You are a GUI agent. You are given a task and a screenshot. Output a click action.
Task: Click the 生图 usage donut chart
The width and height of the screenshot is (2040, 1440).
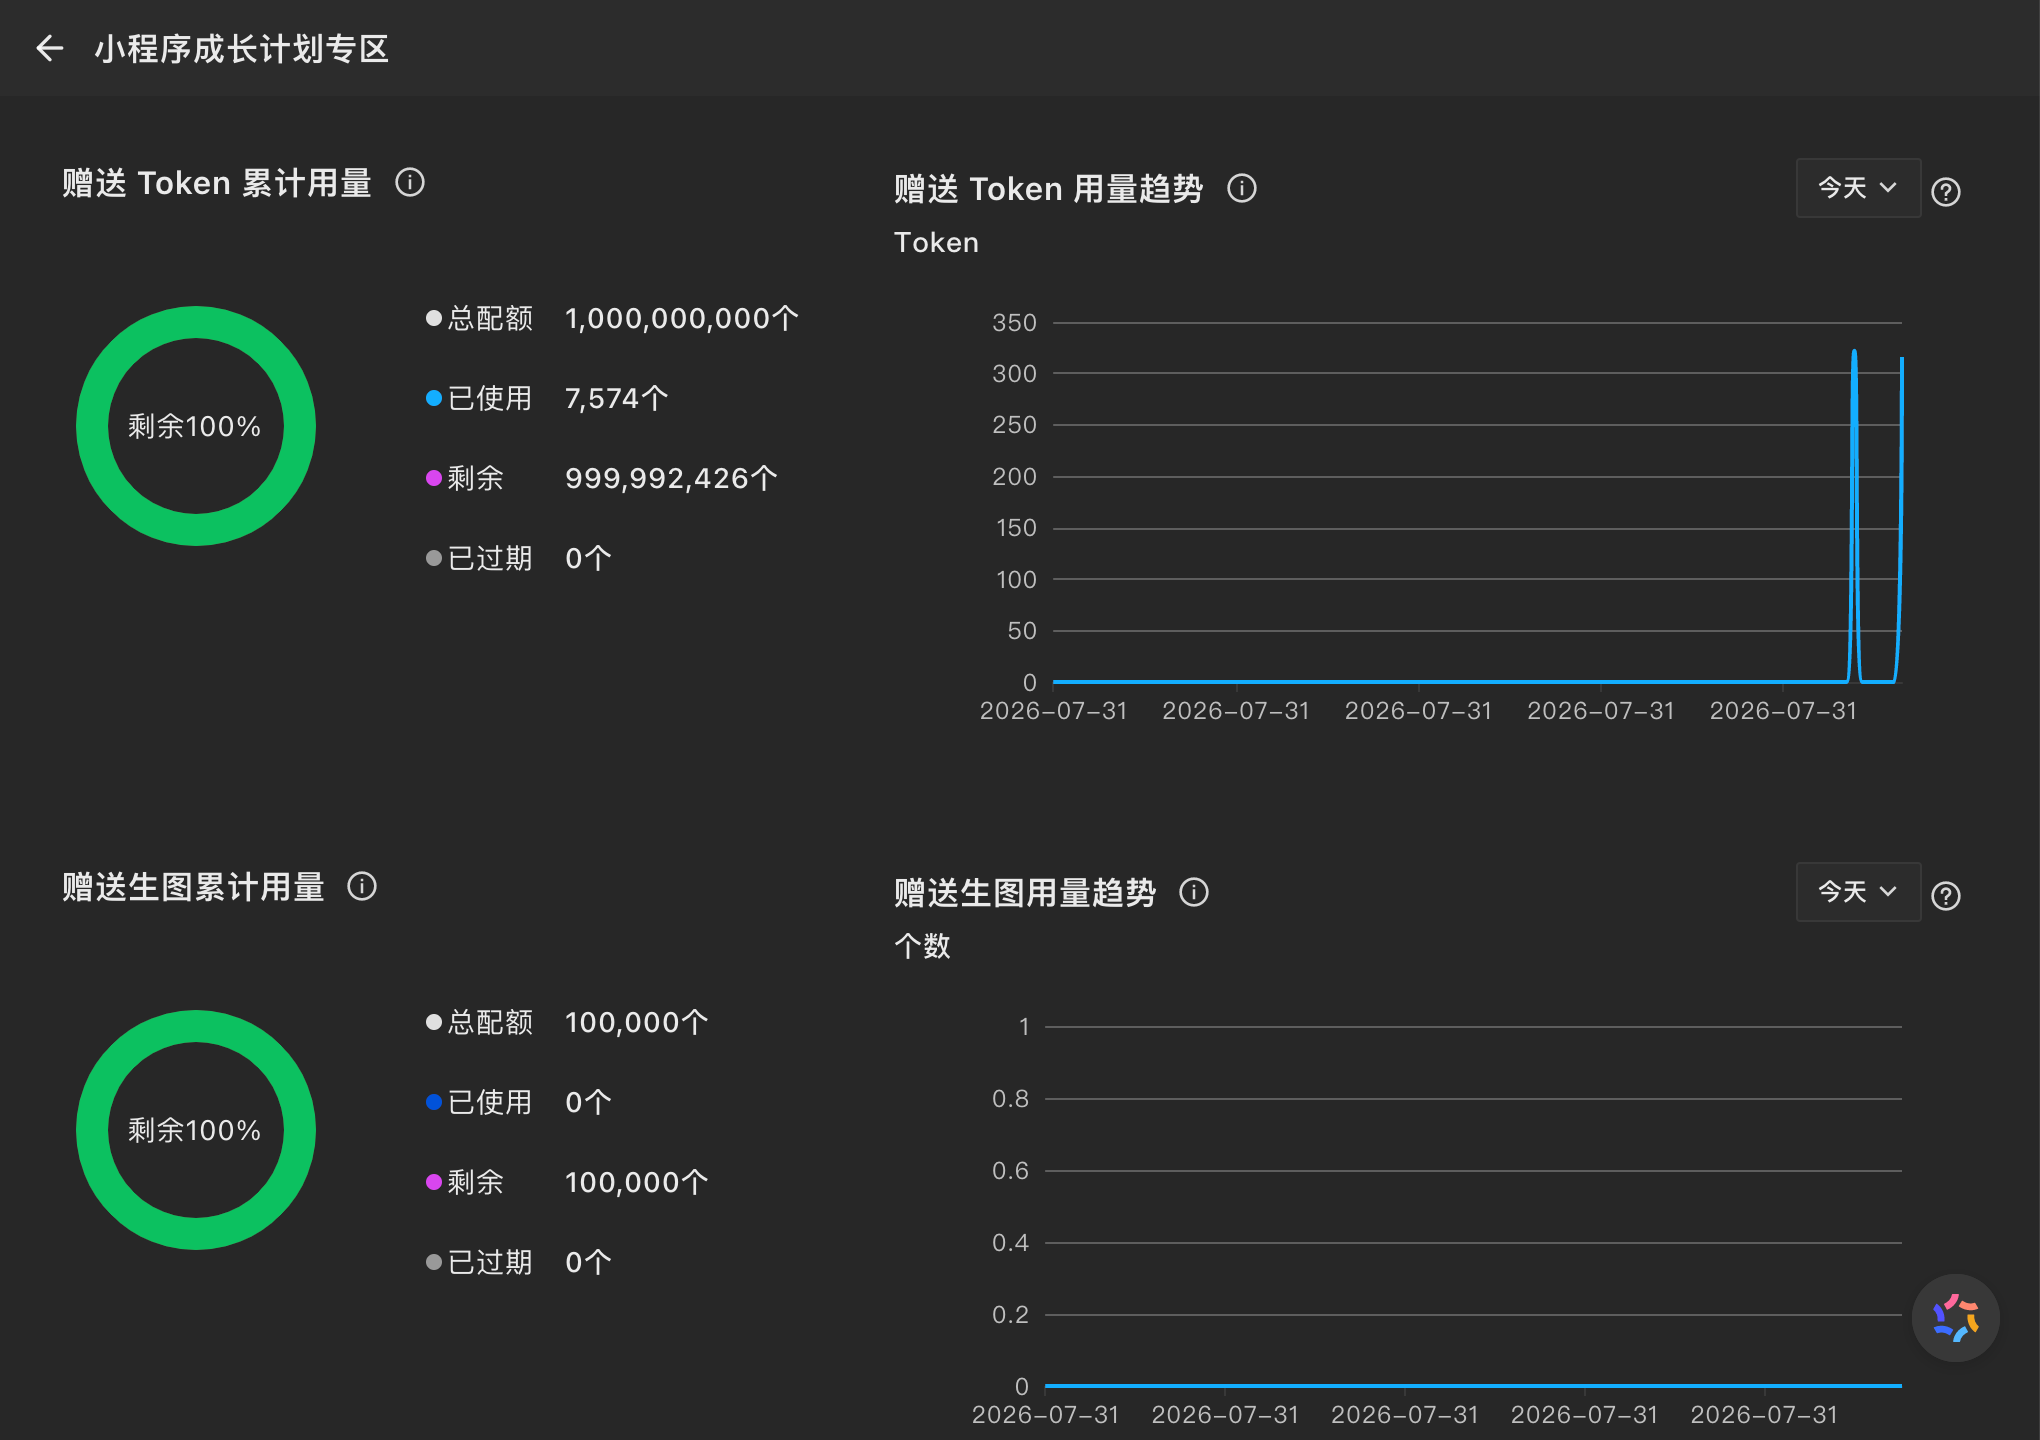click(196, 1130)
